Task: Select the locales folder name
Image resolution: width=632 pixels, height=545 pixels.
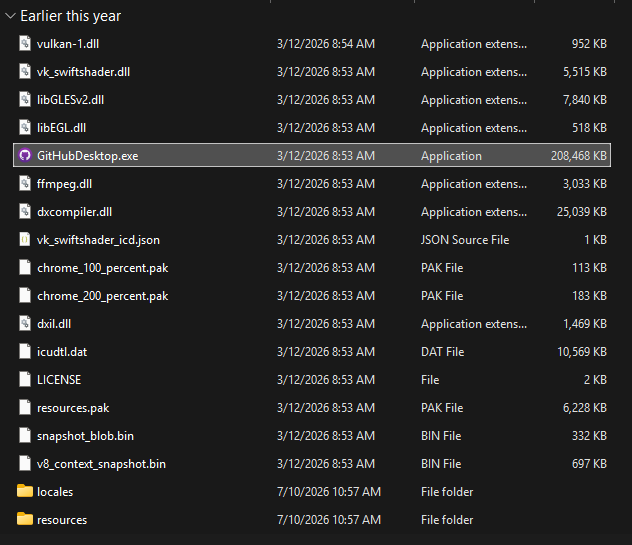Action: click(x=55, y=492)
